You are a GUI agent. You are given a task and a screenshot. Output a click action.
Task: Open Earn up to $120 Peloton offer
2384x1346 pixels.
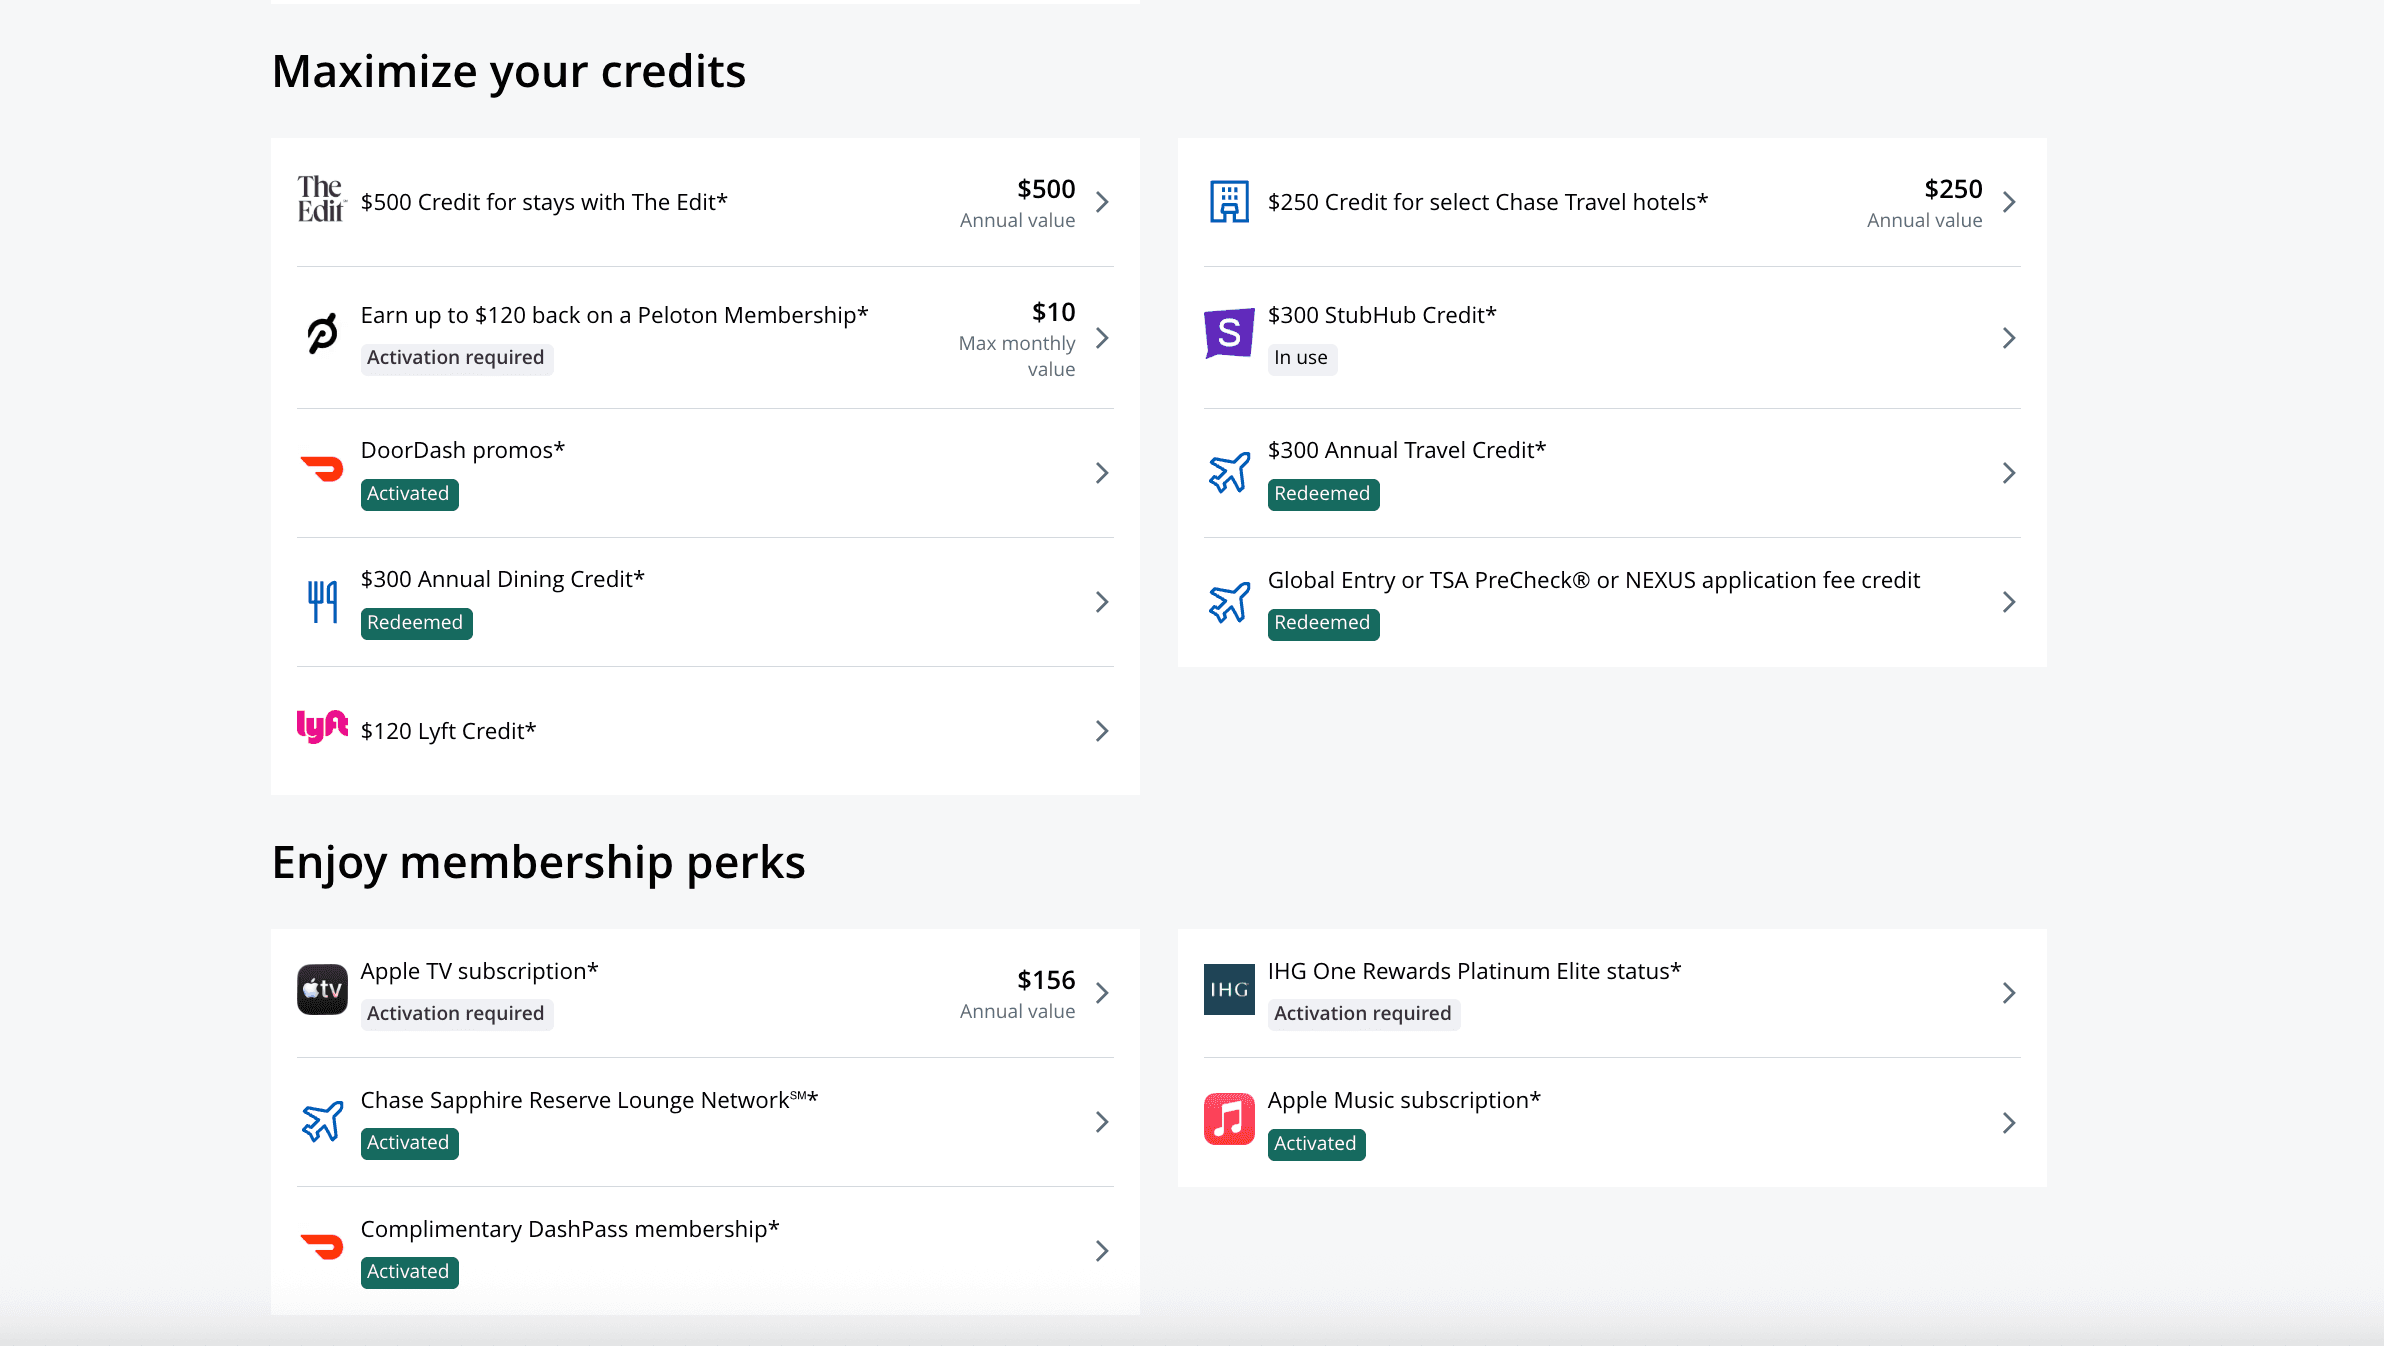point(705,338)
